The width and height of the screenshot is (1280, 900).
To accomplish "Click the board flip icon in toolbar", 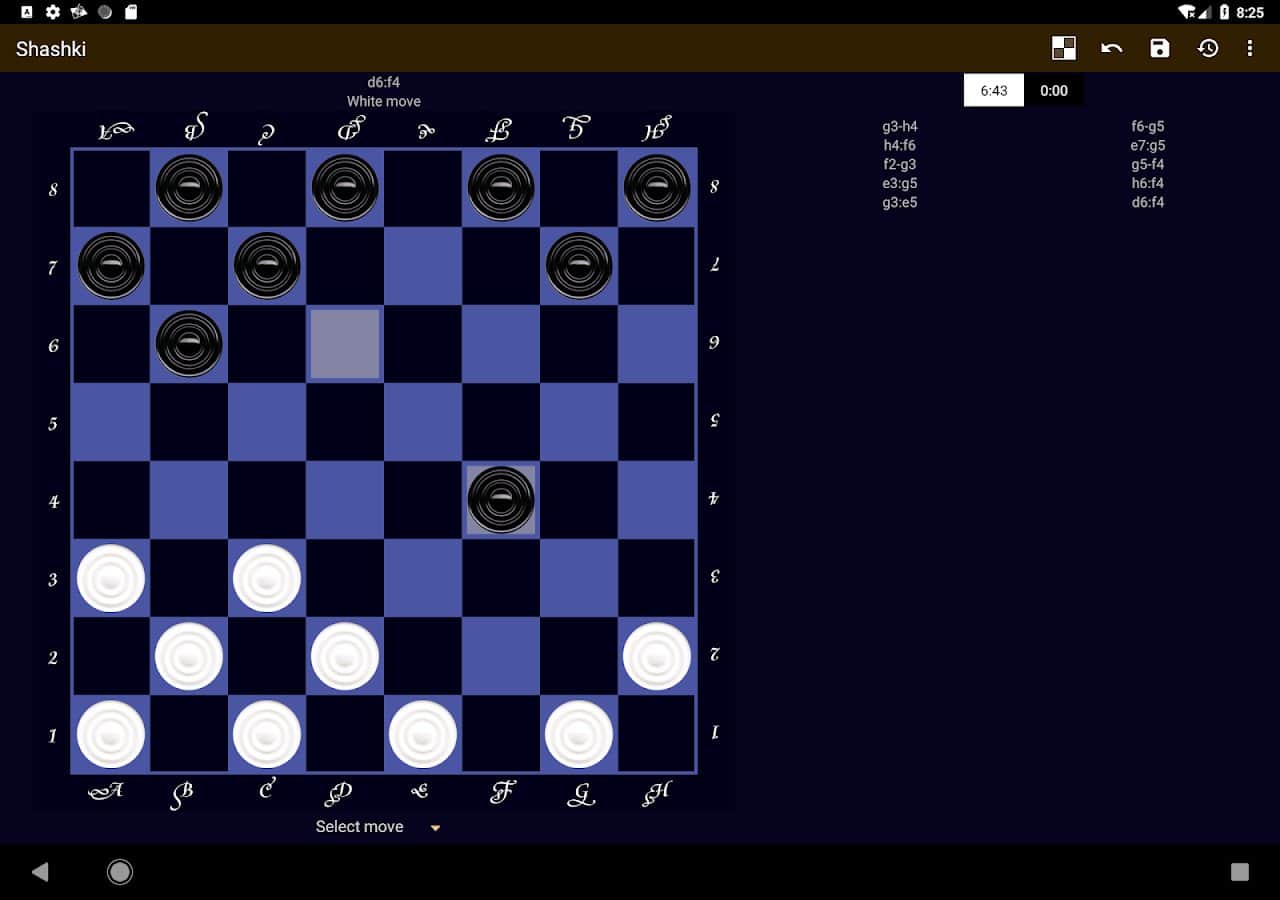I will pos(1064,48).
